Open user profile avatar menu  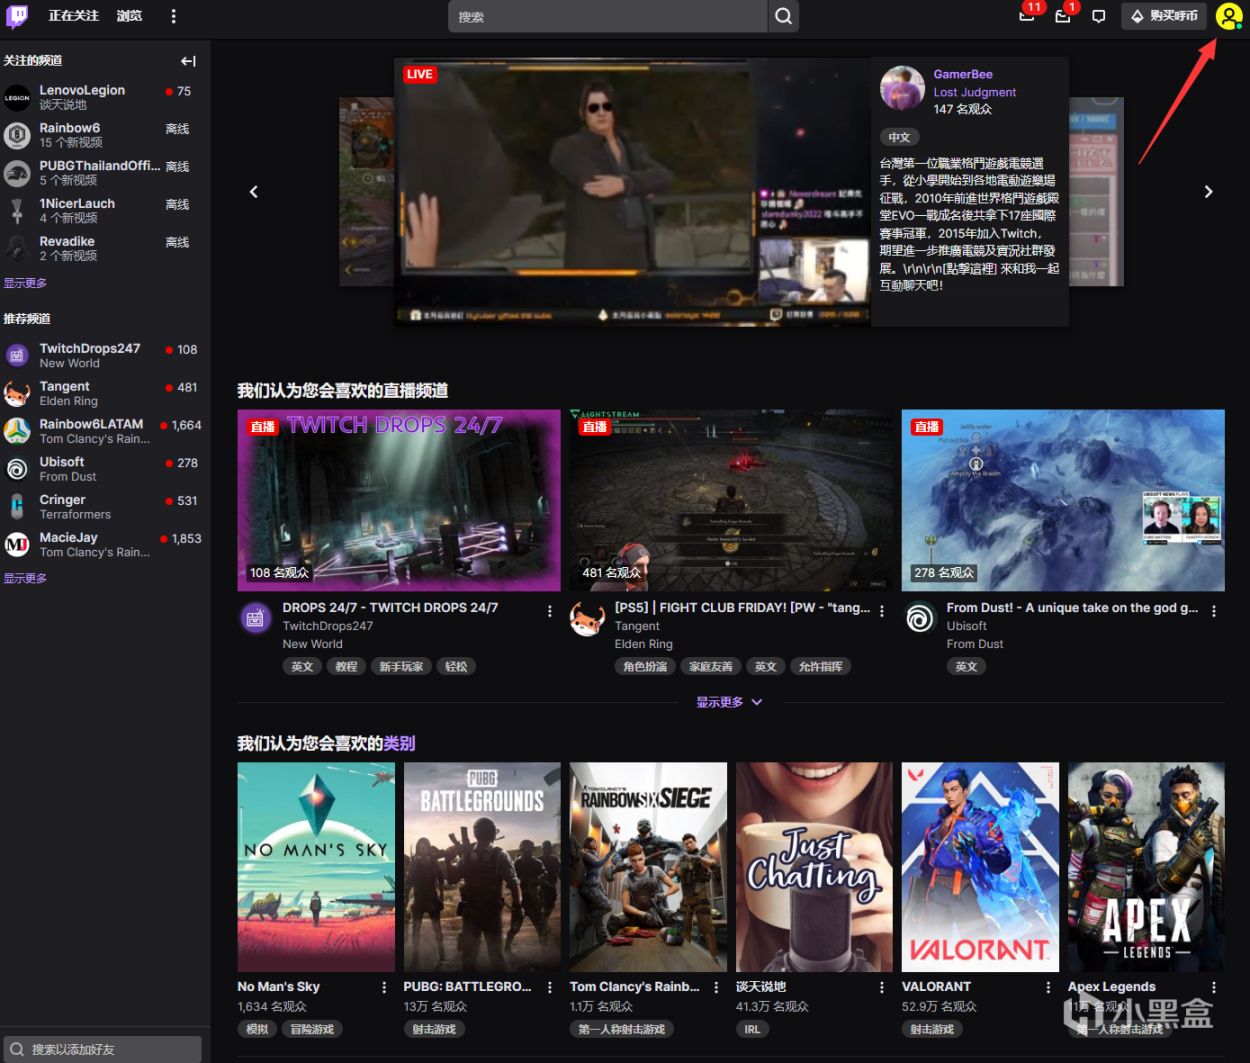point(1228,16)
